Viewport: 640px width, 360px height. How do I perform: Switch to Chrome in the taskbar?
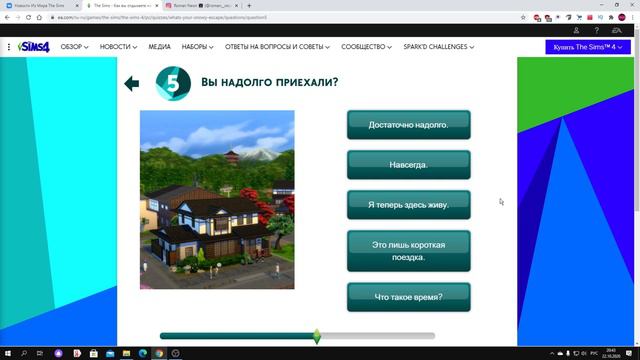(159, 353)
